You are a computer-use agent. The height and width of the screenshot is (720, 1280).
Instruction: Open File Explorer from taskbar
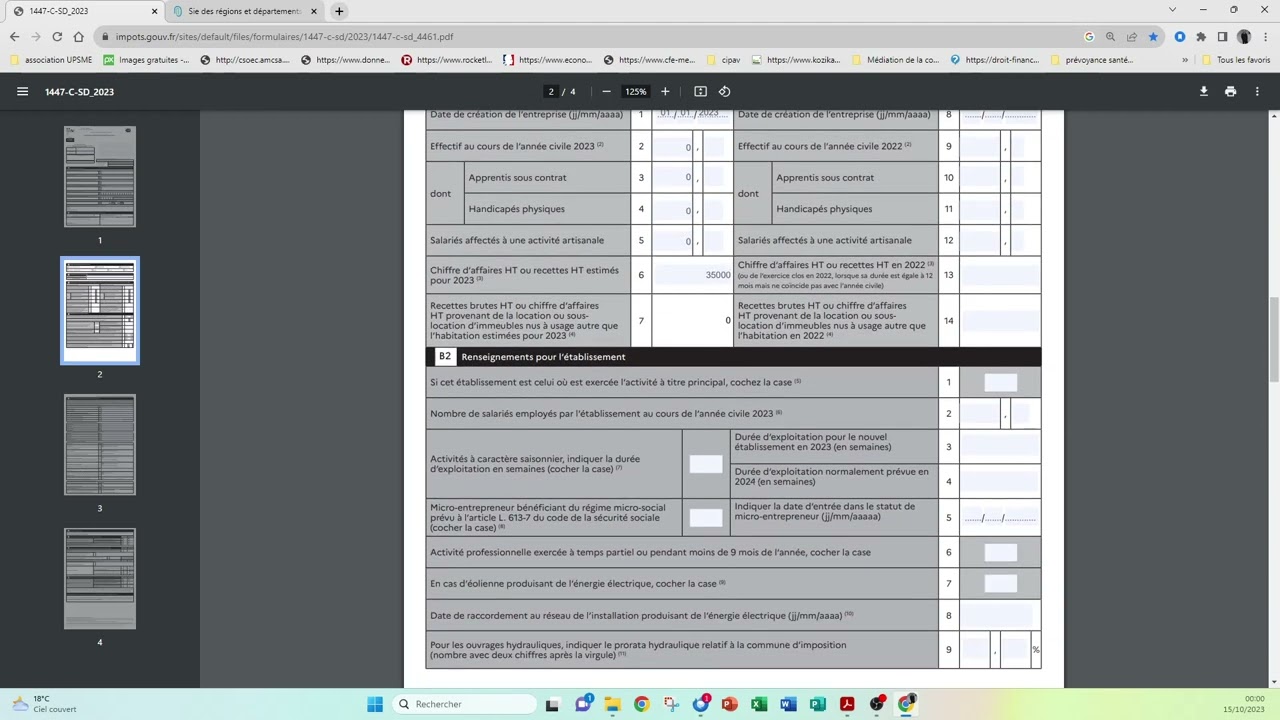(612, 704)
